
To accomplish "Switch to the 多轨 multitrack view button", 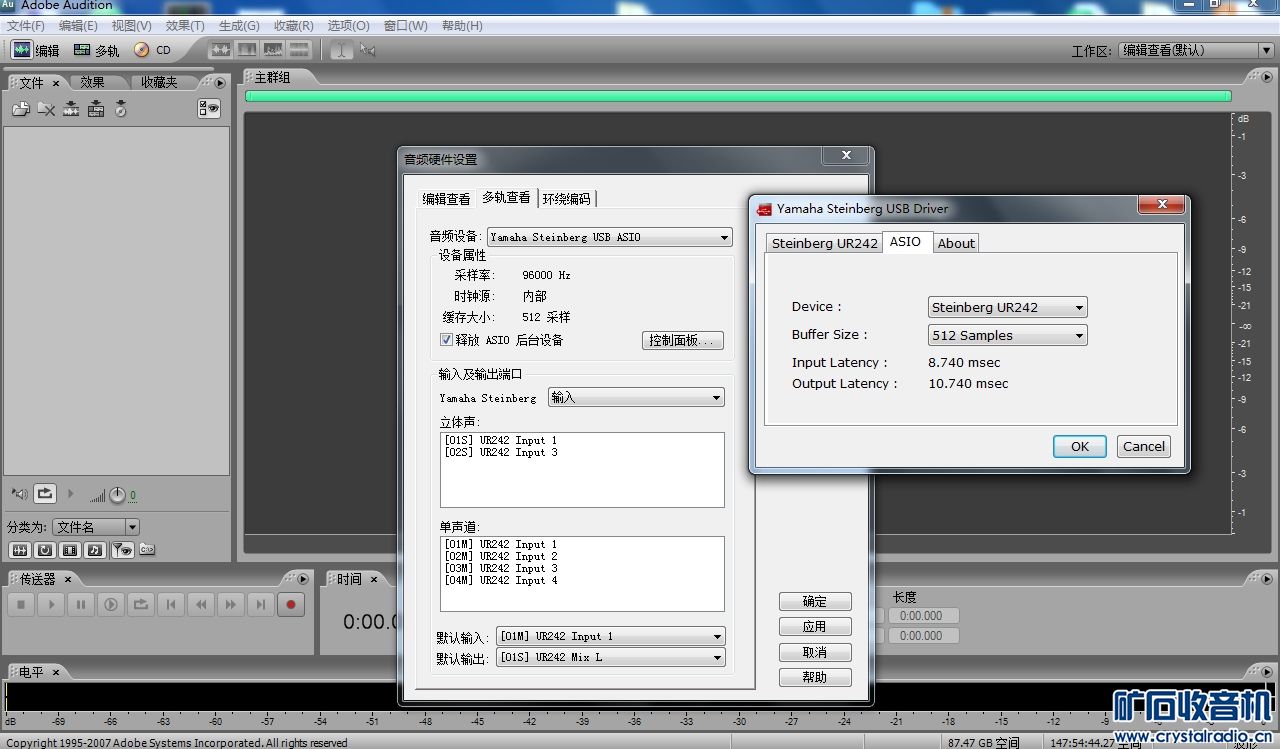I will [96, 50].
